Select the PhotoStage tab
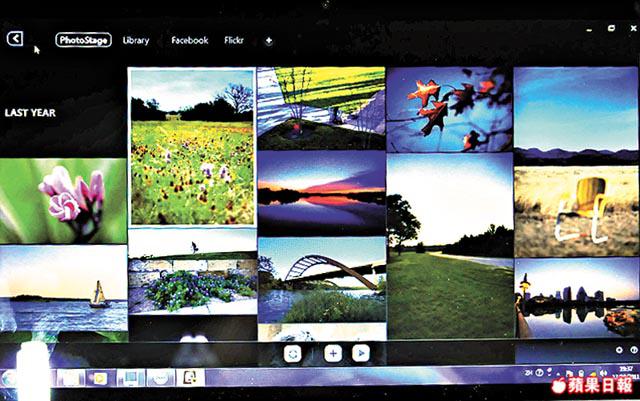 click(83, 40)
